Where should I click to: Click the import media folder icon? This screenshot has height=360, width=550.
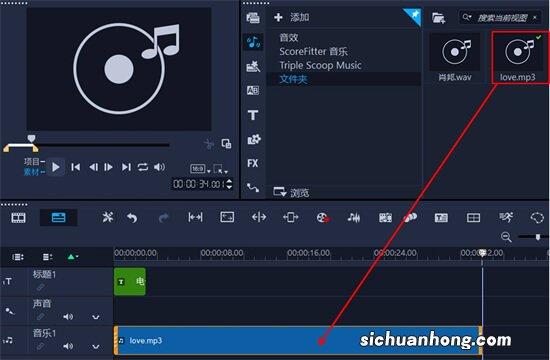click(x=438, y=18)
